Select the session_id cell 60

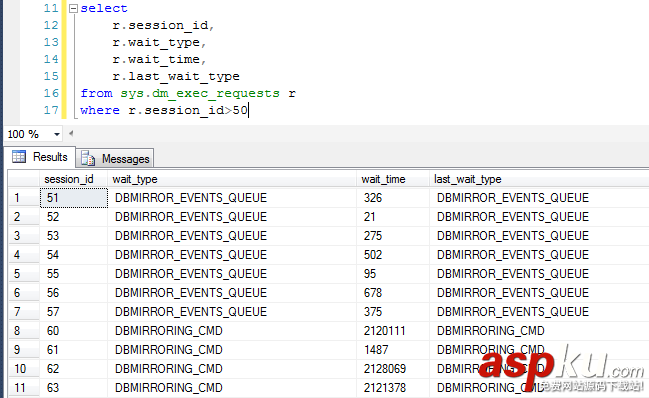pyautogui.click(x=74, y=331)
